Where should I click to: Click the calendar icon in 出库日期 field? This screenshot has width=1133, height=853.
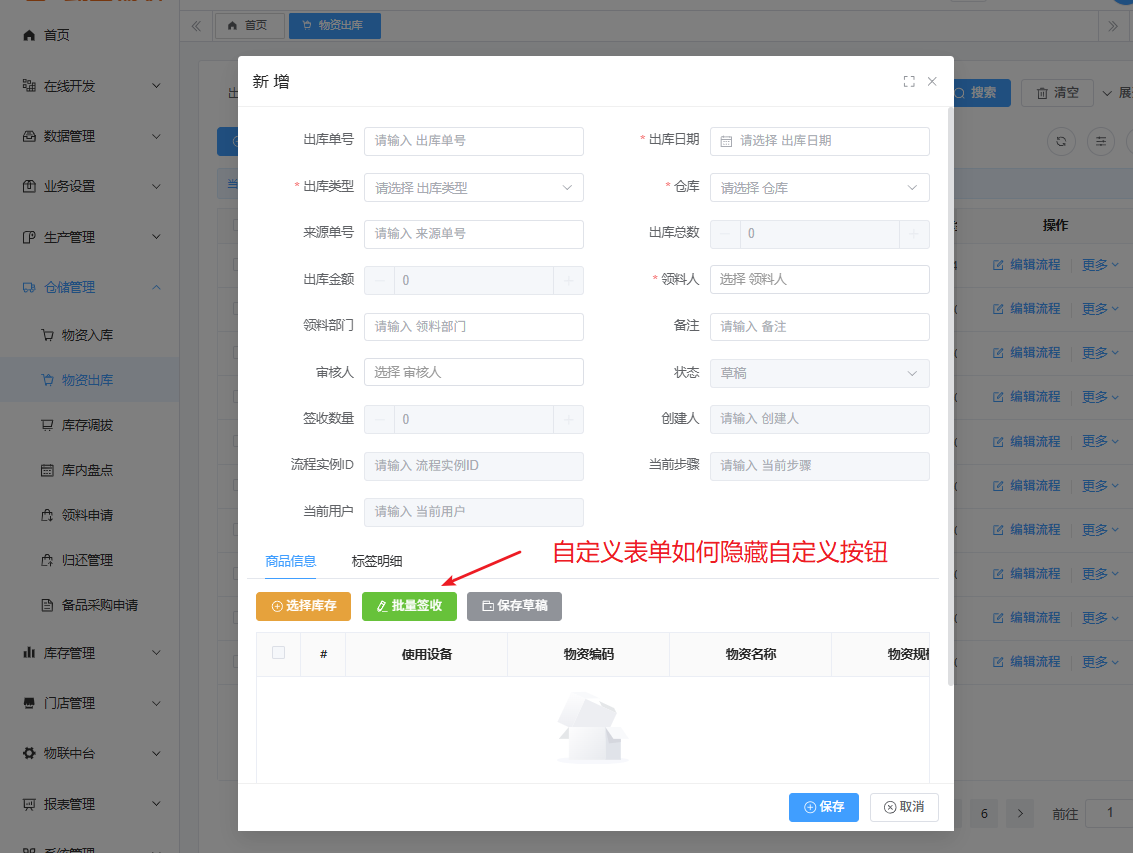pos(727,141)
